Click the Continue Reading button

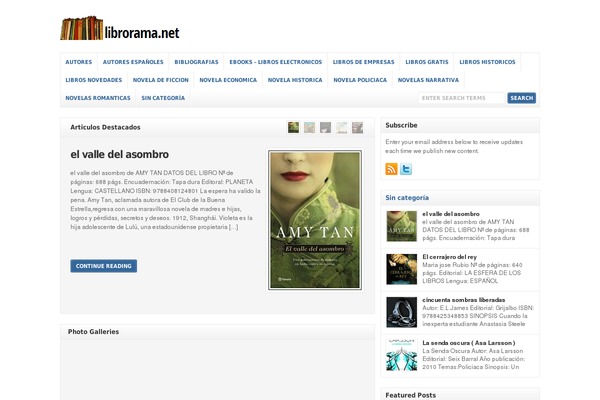point(104,266)
